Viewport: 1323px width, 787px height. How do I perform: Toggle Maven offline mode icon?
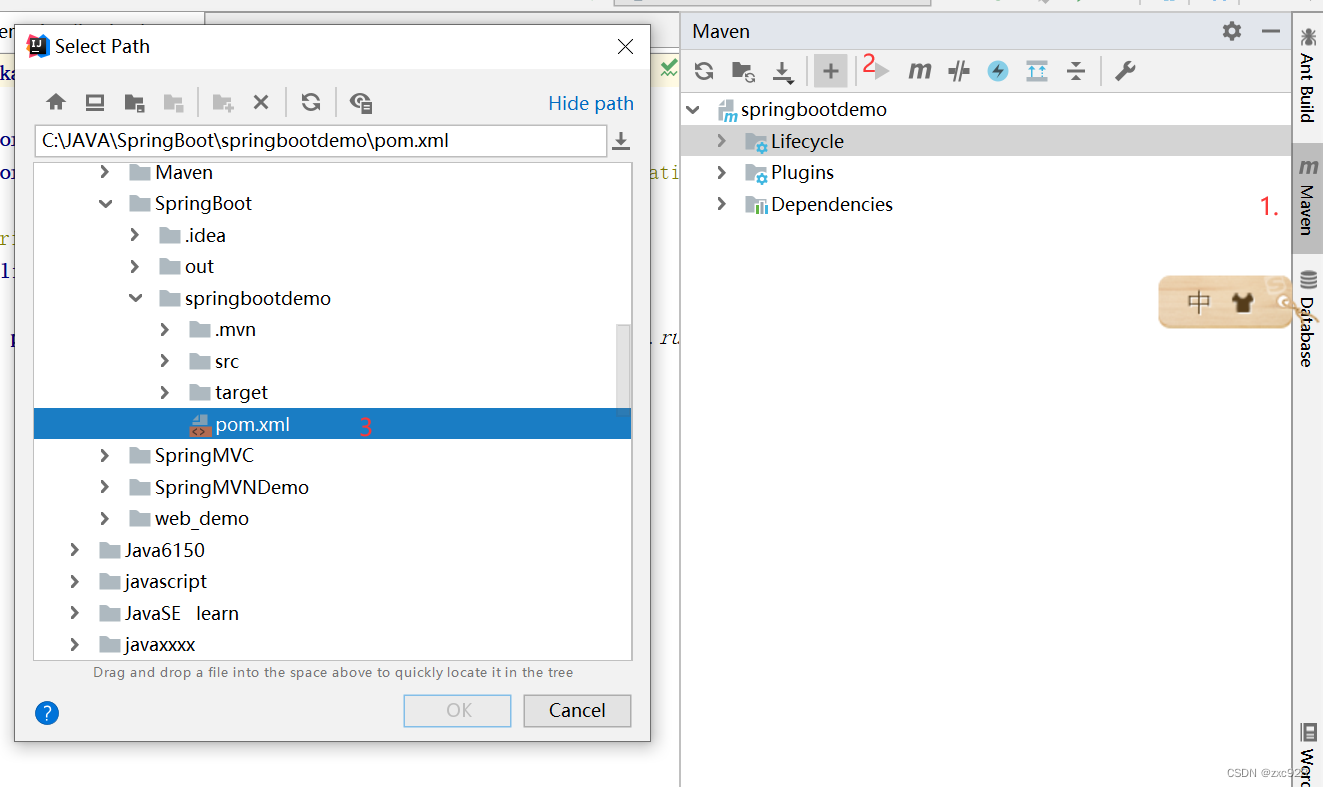(x=959, y=71)
